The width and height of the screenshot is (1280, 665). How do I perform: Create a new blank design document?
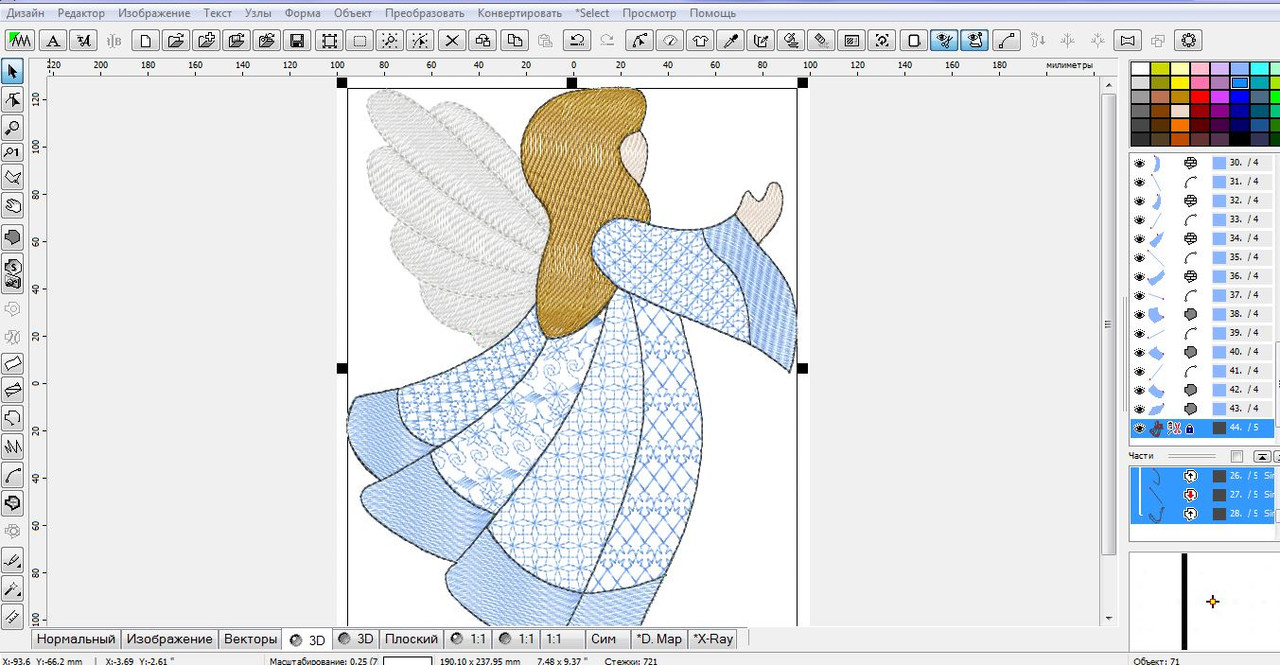[146, 41]
